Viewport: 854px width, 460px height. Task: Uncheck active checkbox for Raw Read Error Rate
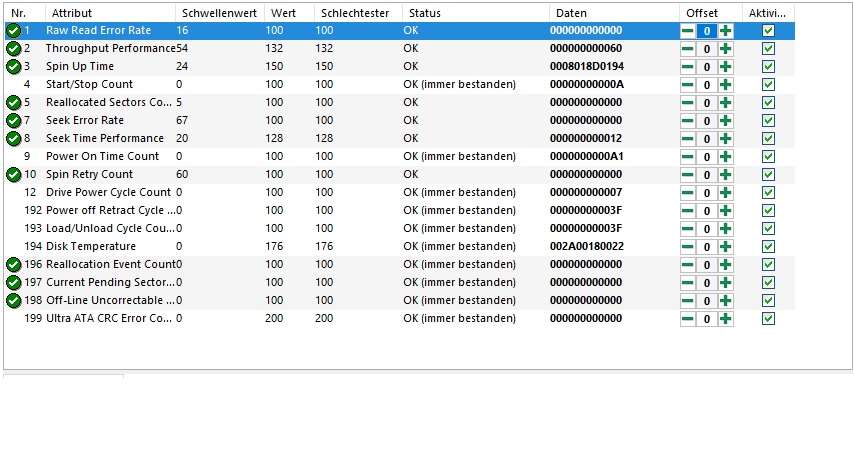[768, 31]
